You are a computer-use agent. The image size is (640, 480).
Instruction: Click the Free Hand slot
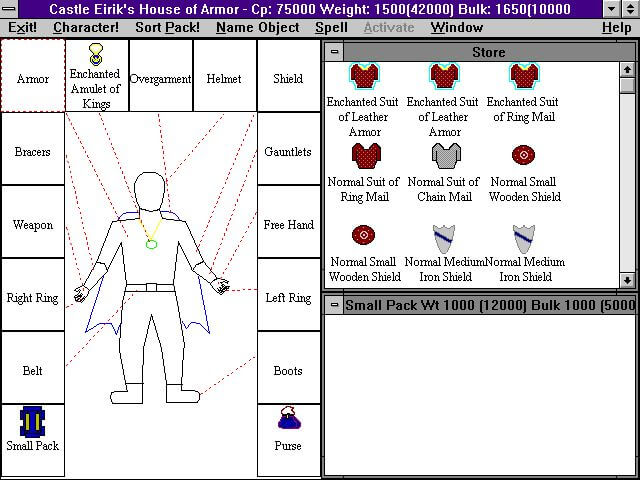coord(289,222)
